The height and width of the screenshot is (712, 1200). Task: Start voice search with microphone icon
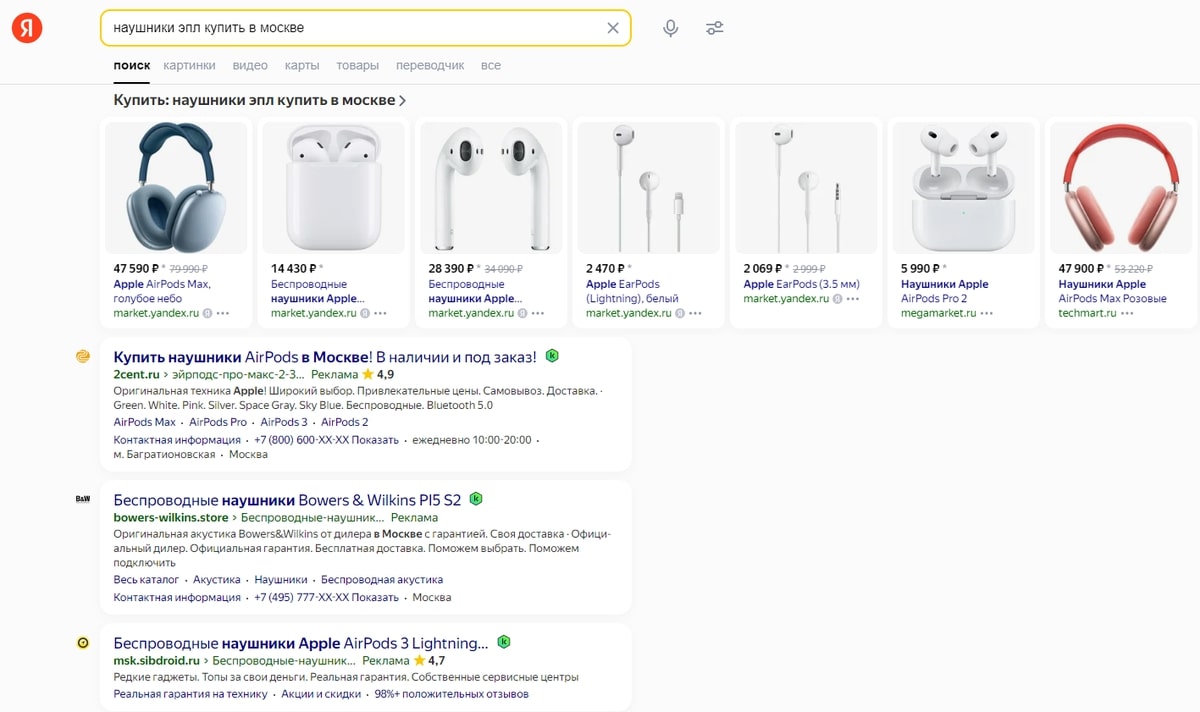pyautogui.click(x=671, y=28)
